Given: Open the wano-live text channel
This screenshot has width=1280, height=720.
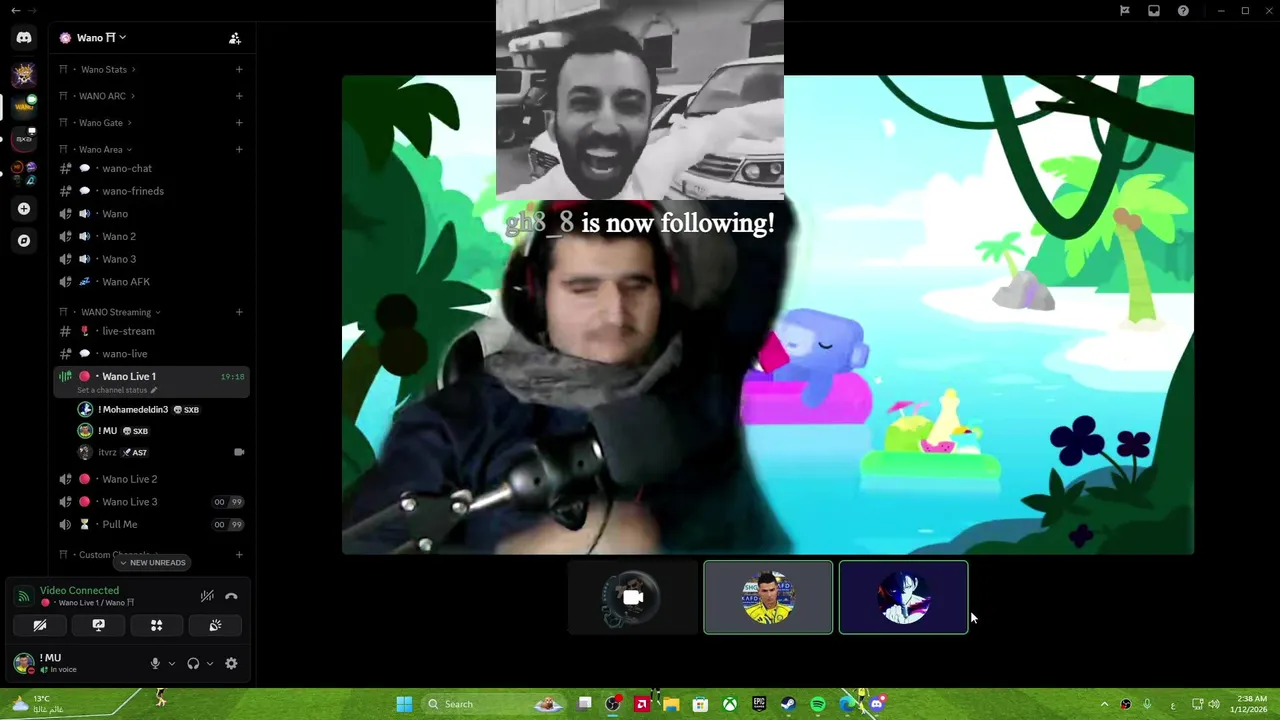Looking at the screenshot, I should 151,354.
